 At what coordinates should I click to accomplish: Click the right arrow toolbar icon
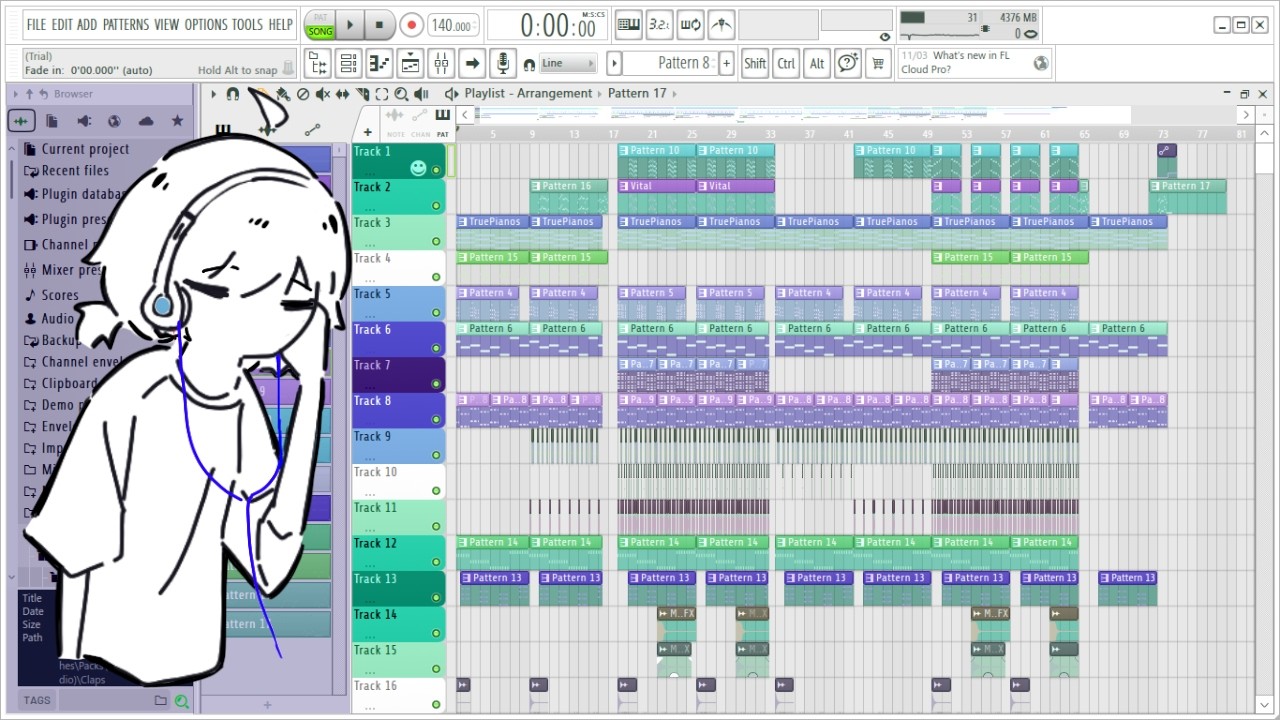(472, 64)
